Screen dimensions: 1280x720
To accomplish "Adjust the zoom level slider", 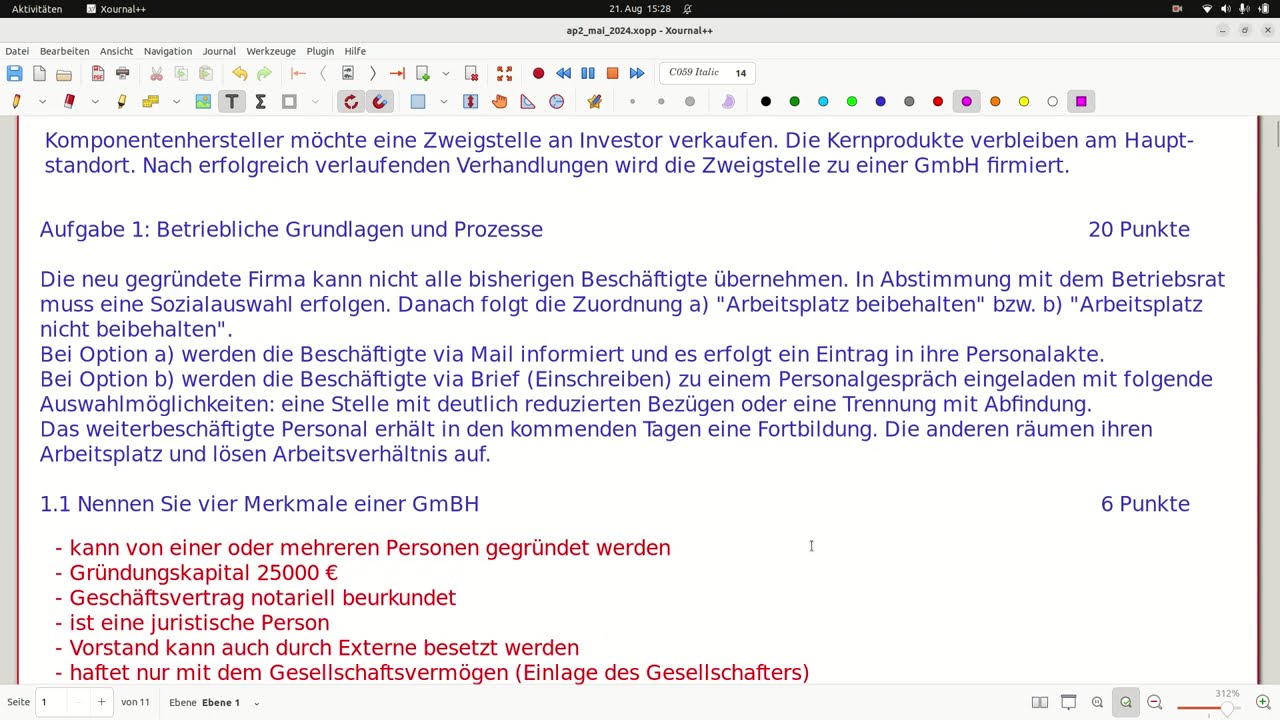I will tap(1211, 708).
